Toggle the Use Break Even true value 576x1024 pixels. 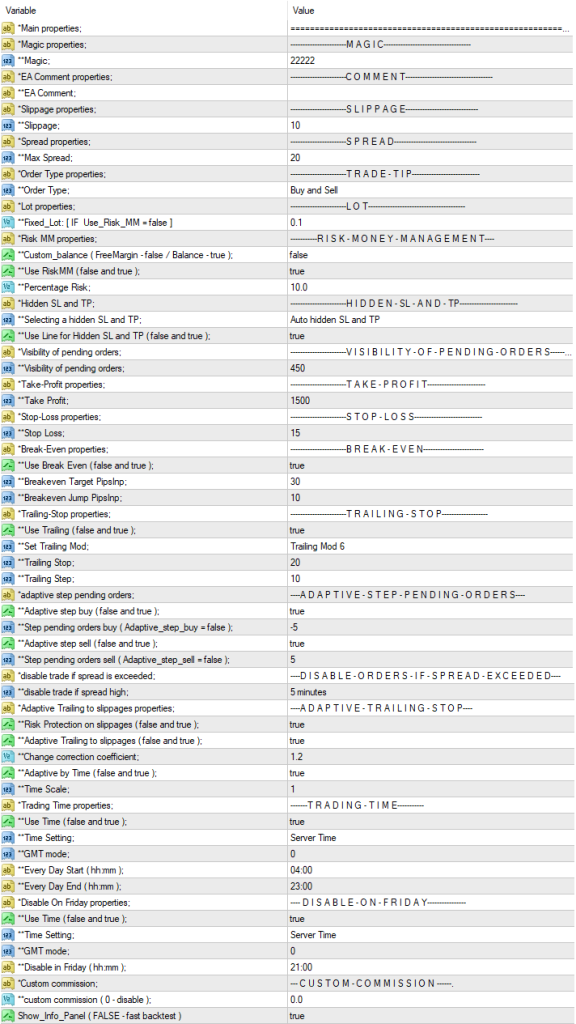tap(431, 465)
